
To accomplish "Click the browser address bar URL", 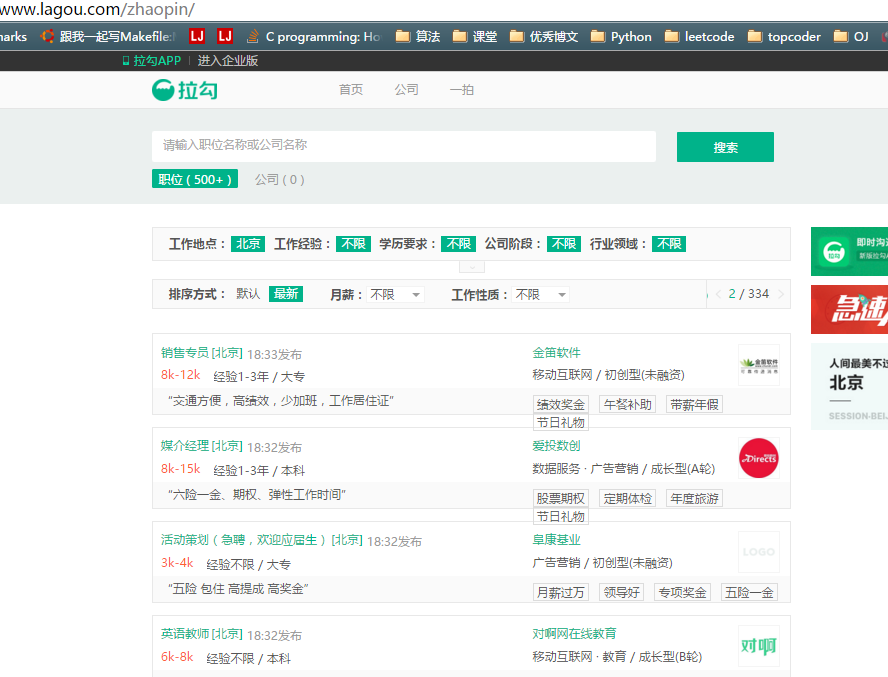I will (x=97, y=9).
